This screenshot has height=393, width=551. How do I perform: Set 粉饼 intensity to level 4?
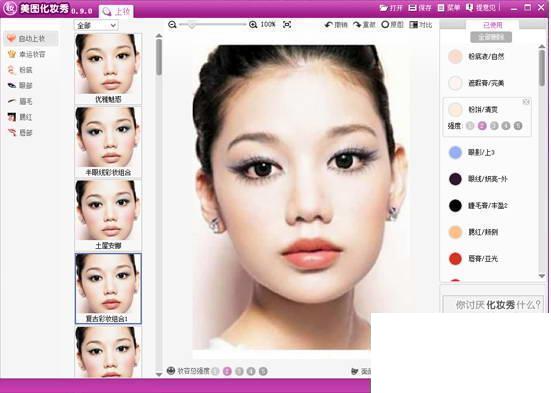point(506,125)
